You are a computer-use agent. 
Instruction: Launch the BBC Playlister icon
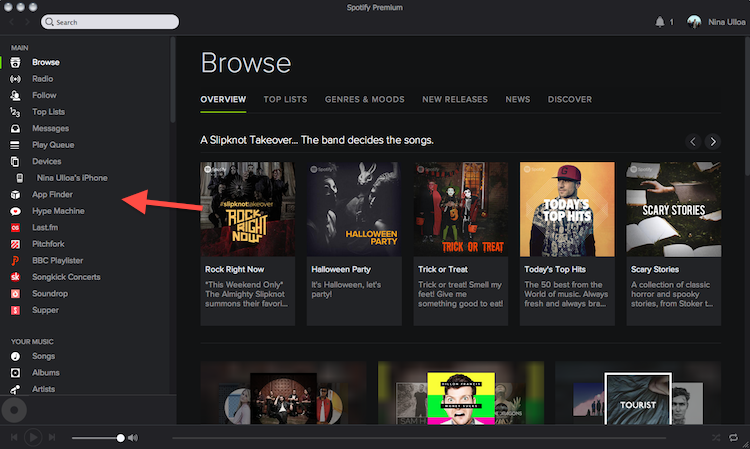pos(15,261)
